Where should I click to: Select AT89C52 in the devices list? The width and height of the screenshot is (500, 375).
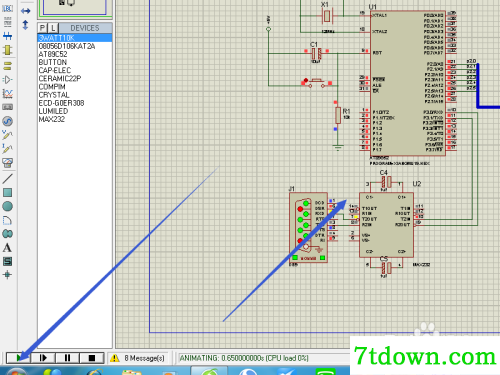pos(75,54)
